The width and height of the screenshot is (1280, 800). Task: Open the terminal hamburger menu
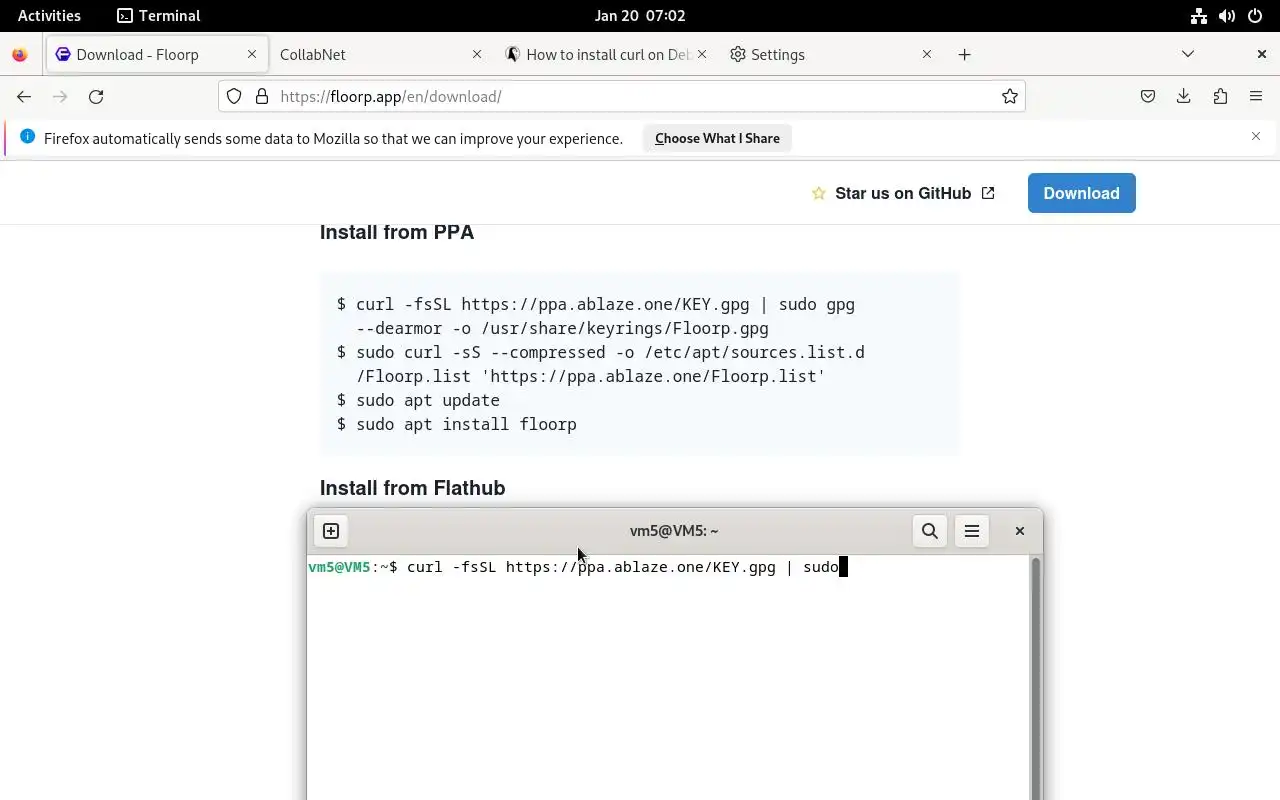tap(972, 531)
